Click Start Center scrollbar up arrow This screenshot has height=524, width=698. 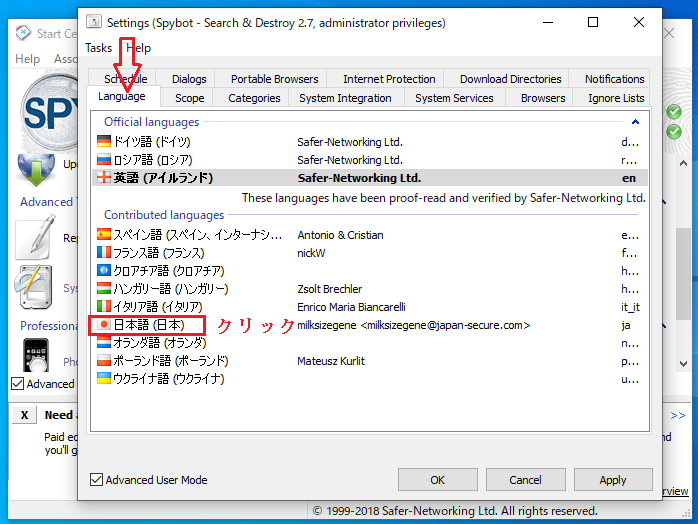pos(683,163)
